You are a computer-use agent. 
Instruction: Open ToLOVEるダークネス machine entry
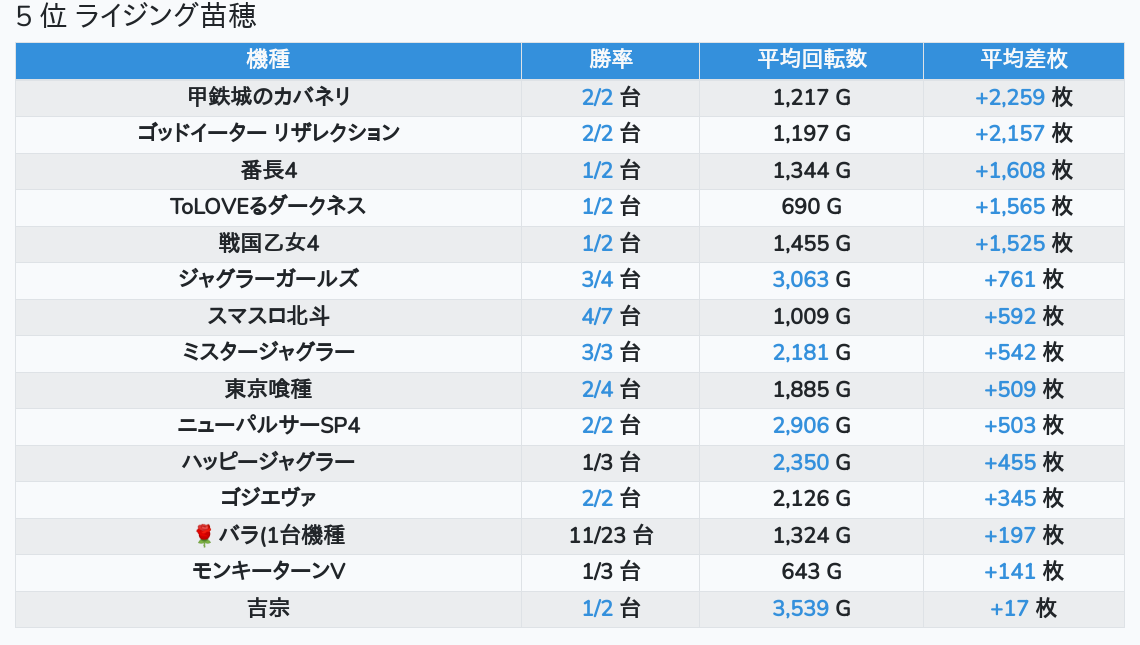[268, 206]
